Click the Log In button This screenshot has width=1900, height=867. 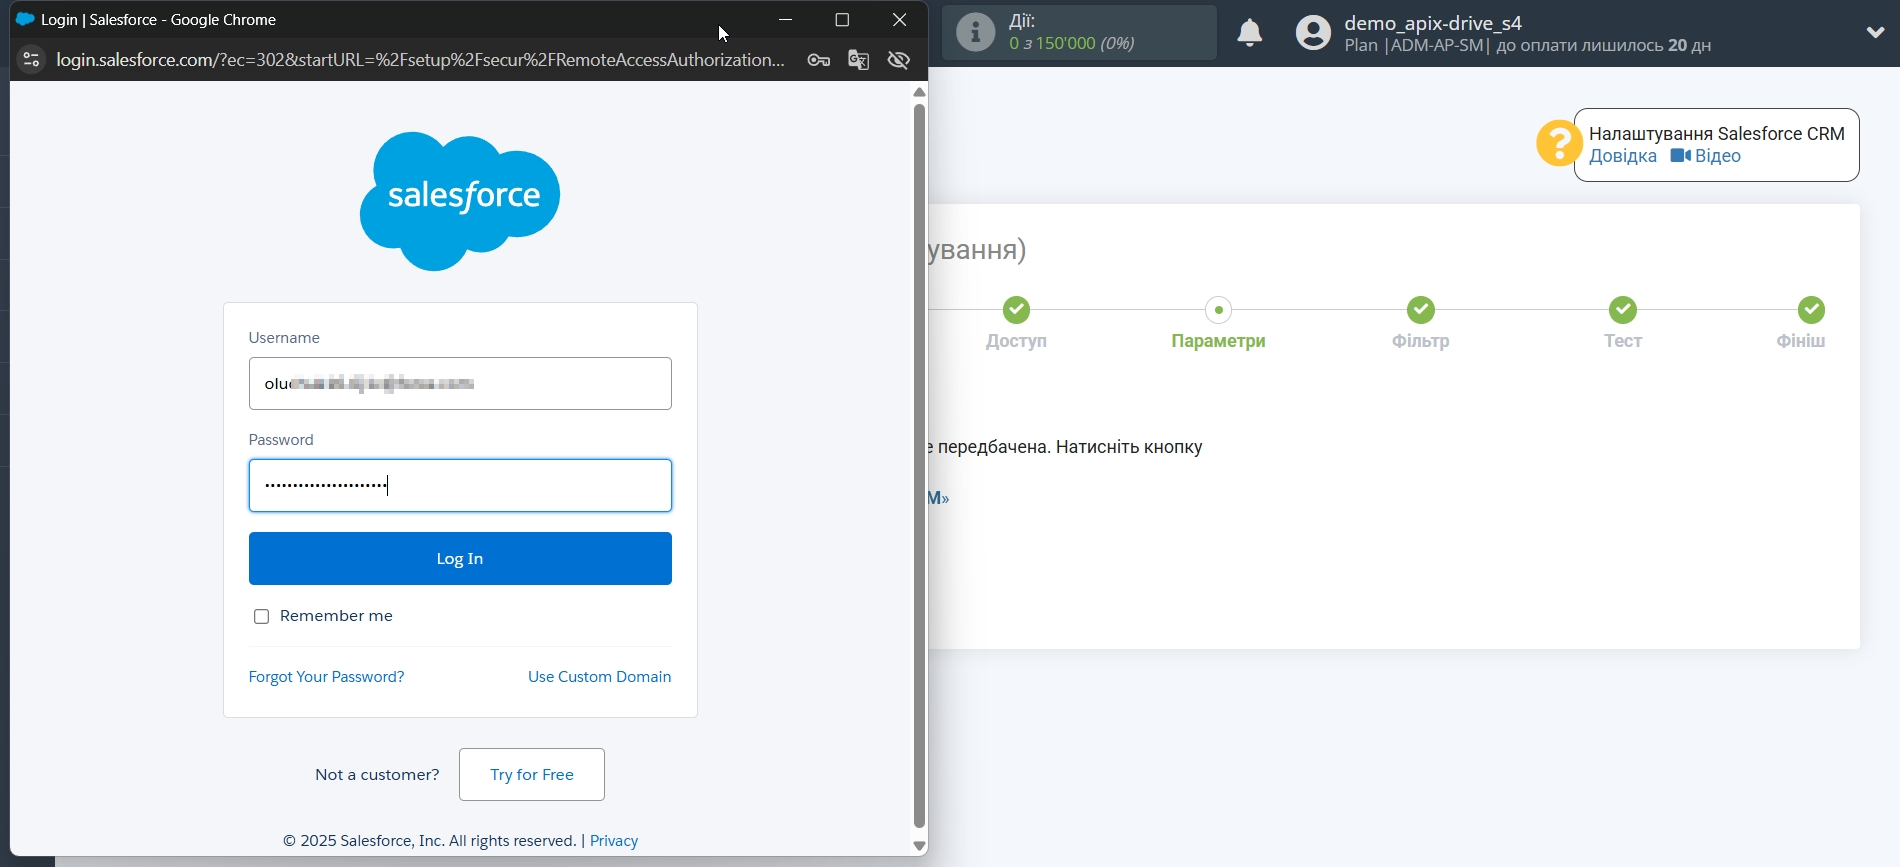click(x=460, y=558)
